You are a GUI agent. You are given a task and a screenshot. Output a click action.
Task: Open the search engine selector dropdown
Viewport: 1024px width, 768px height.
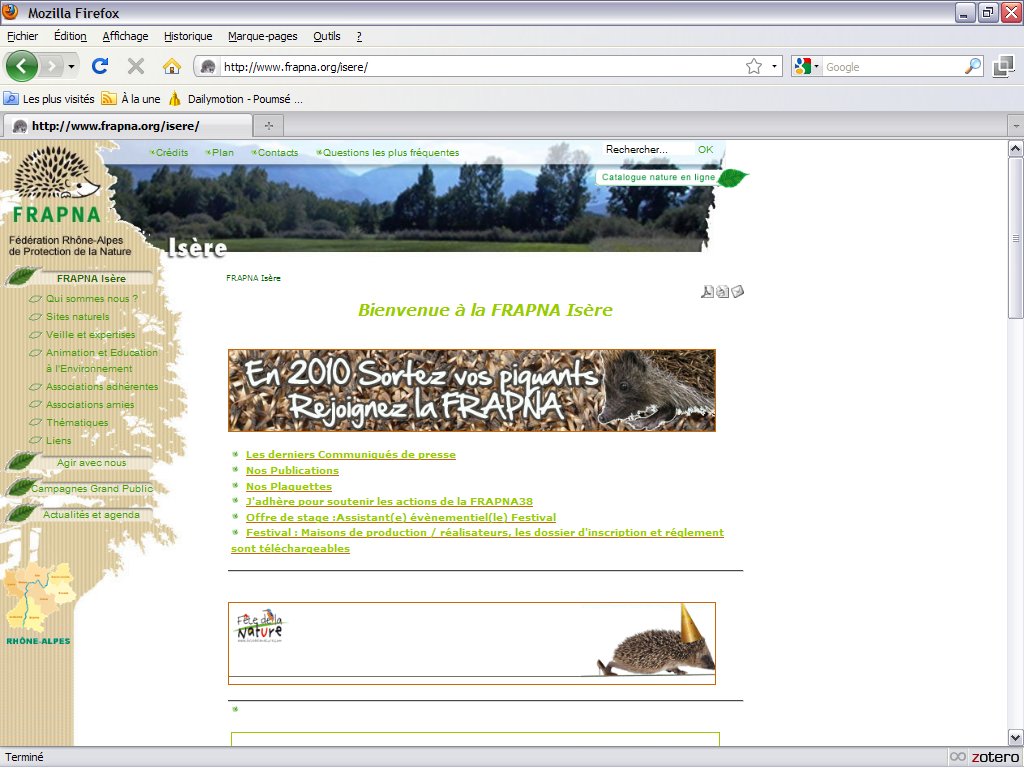tap(806, 66)
